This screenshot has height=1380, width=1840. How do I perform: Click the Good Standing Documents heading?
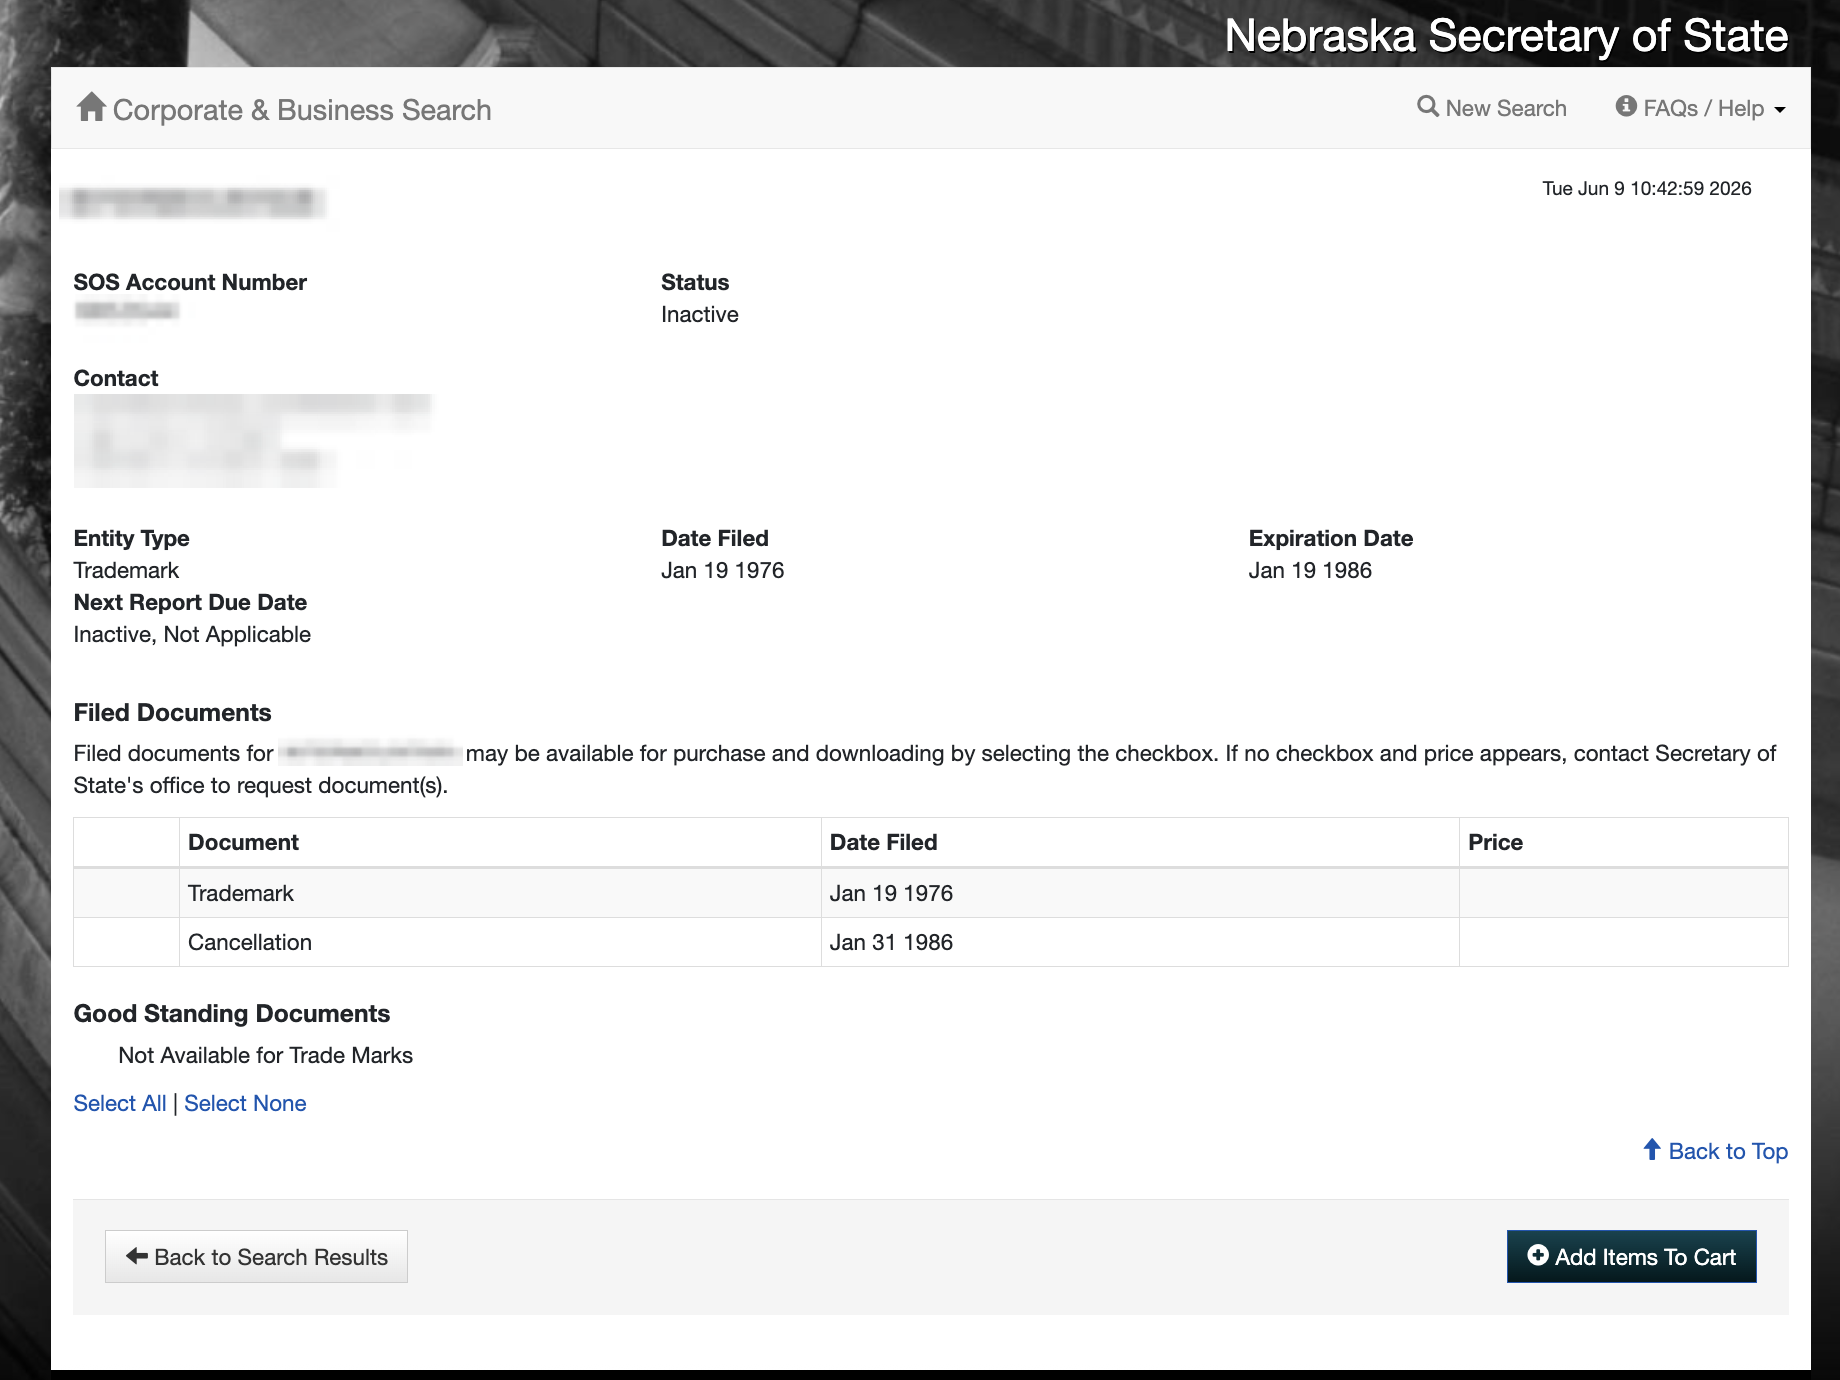click(x=232, y=1013)
